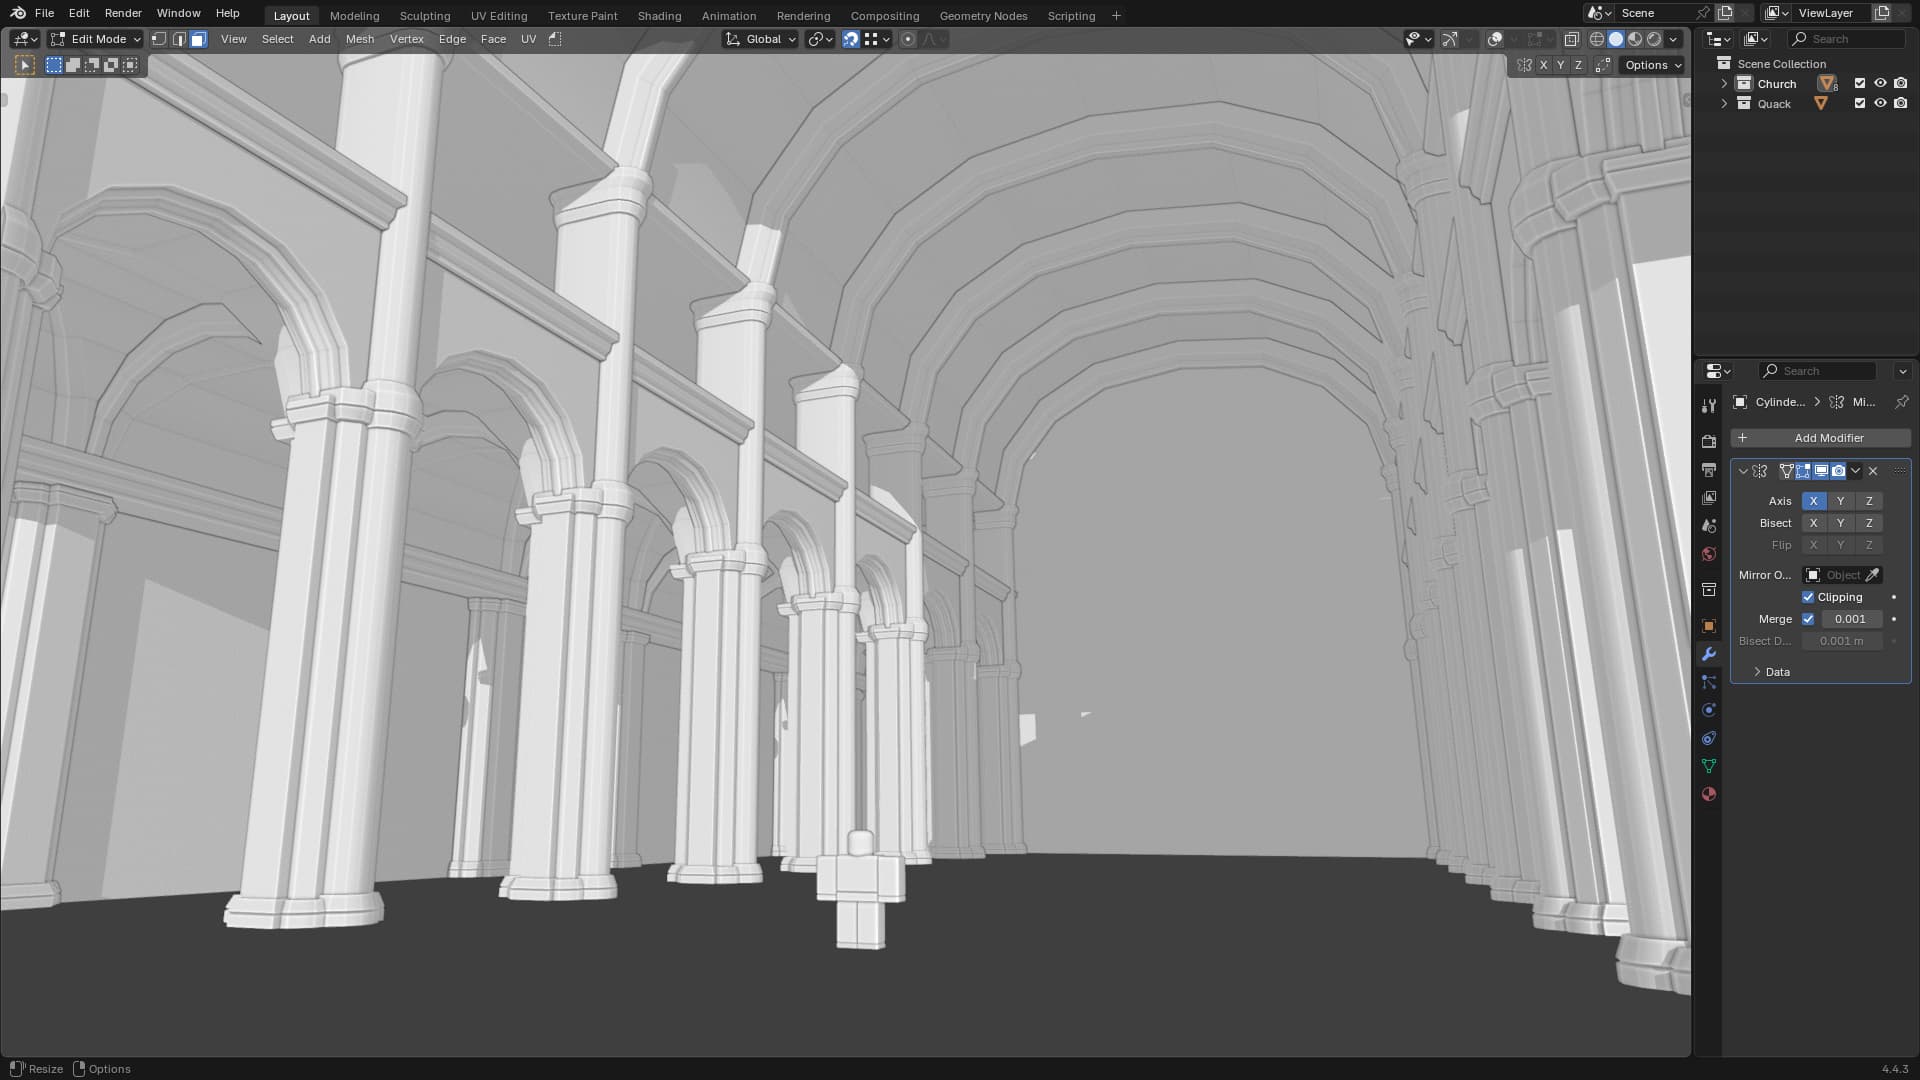Enable mirror Axis Y toggle
The width and height of the screenshot is (1920, 1080).
point(1840,501)
